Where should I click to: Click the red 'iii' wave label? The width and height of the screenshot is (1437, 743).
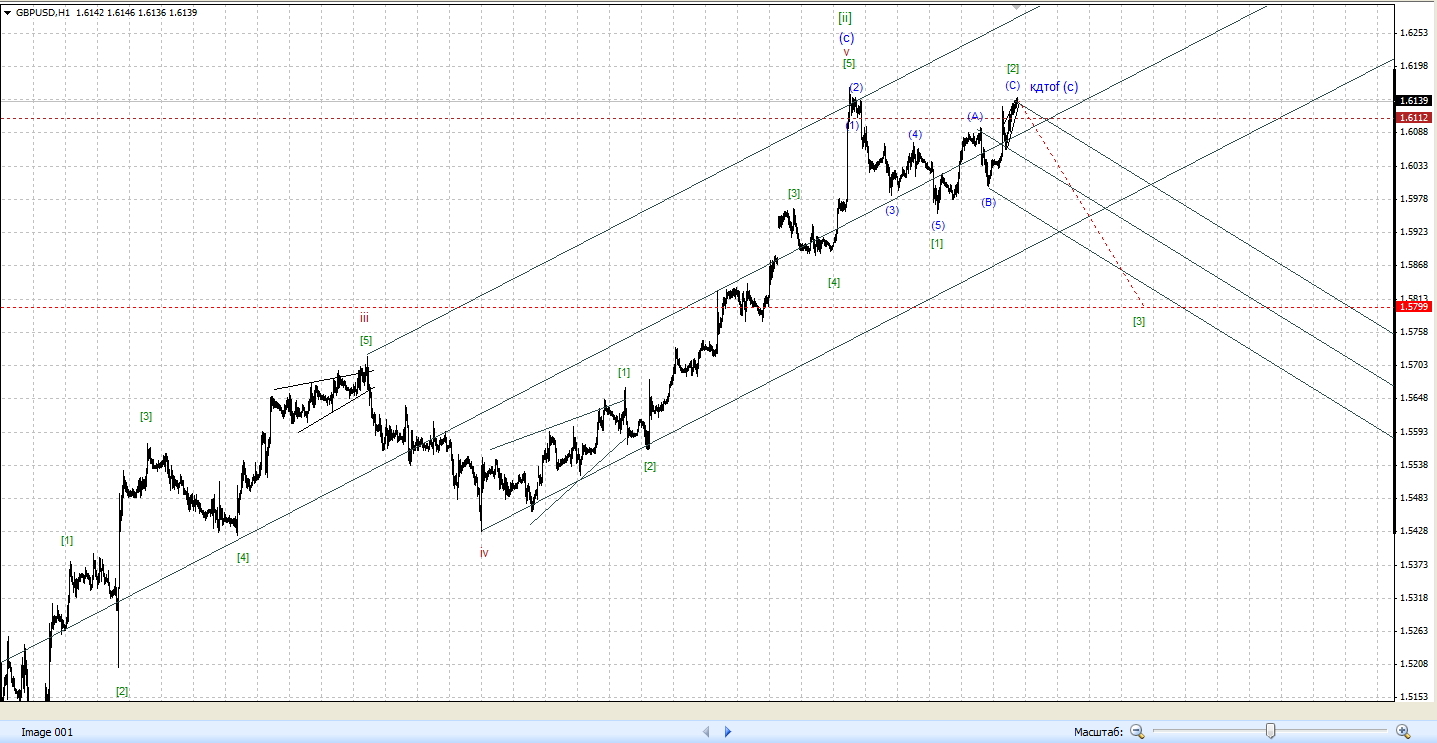364,318
